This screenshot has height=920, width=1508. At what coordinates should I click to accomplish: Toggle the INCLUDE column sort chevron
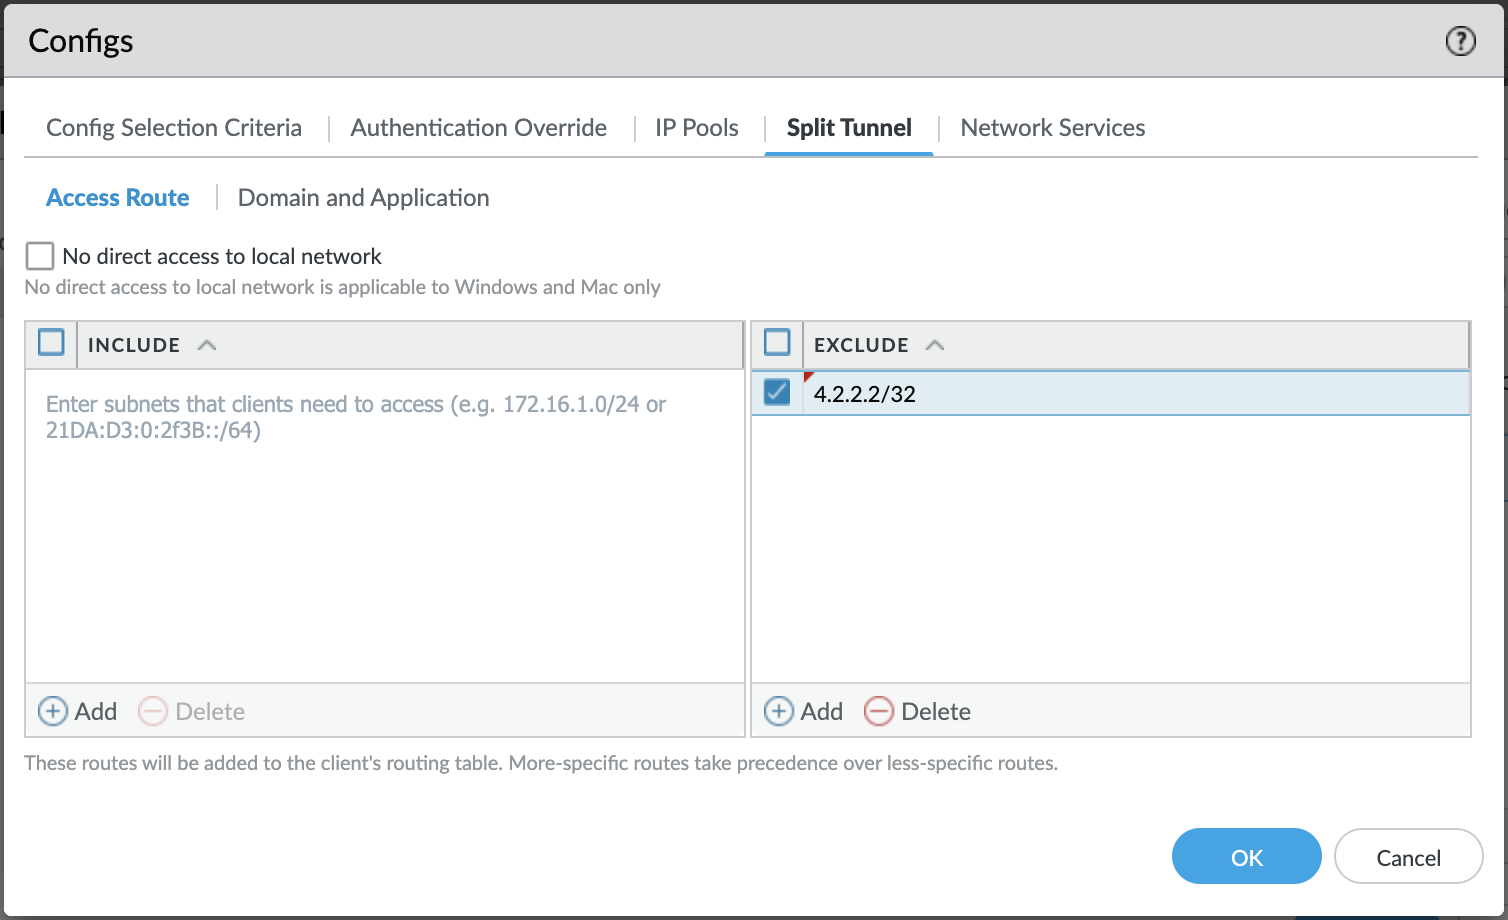tap(207, 344)
